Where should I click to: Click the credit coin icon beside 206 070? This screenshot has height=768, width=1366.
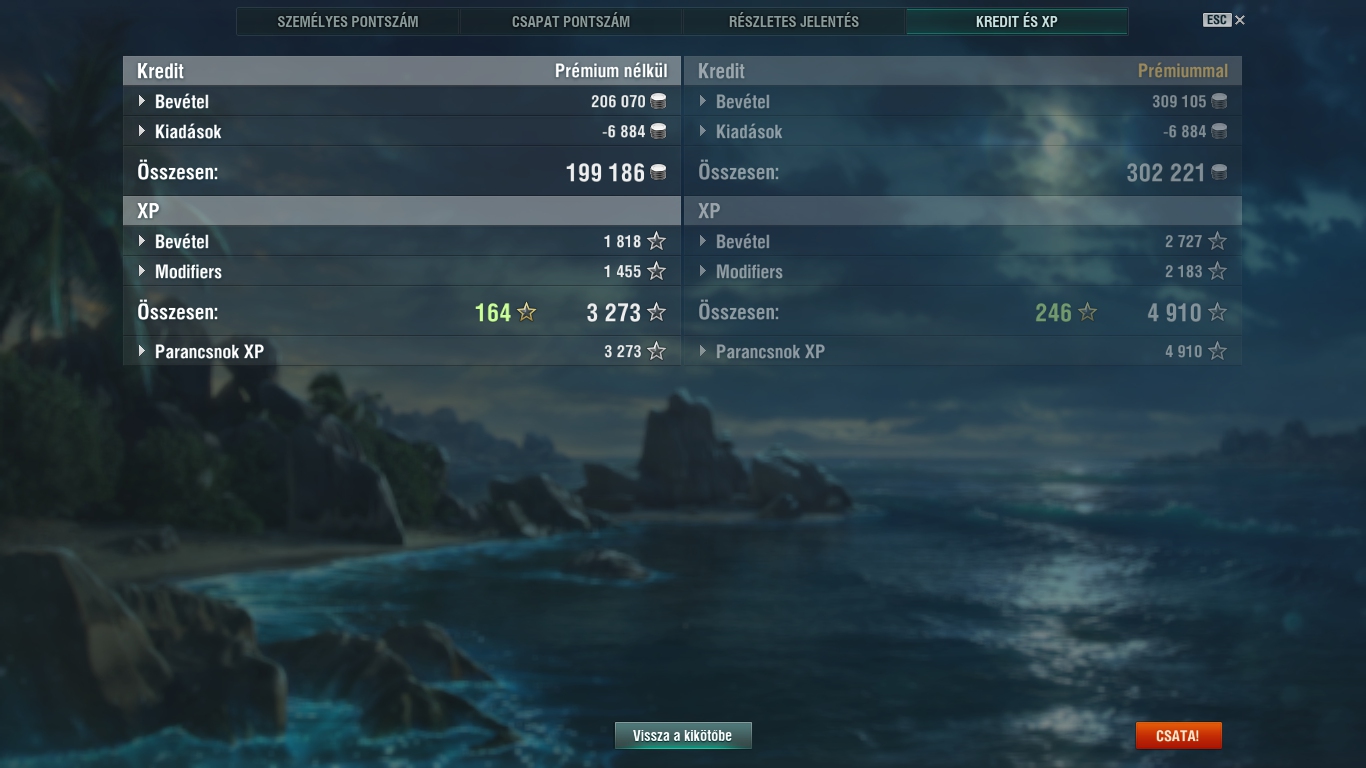point(658,101)
